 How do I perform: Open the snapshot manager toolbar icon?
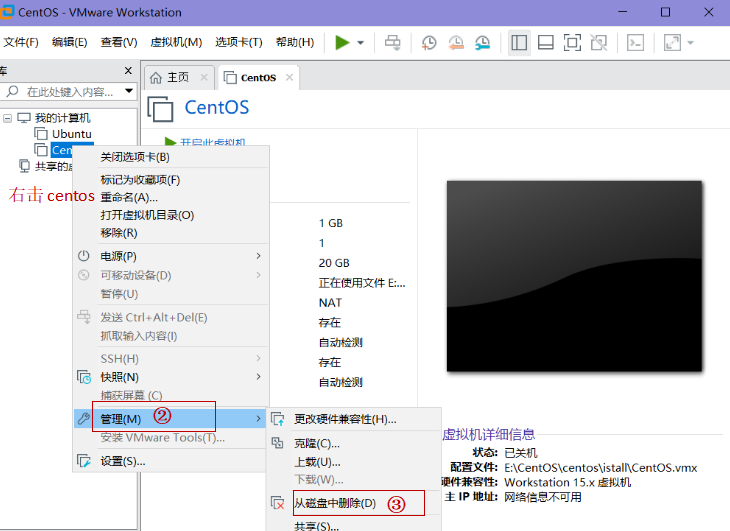[482, 42]
